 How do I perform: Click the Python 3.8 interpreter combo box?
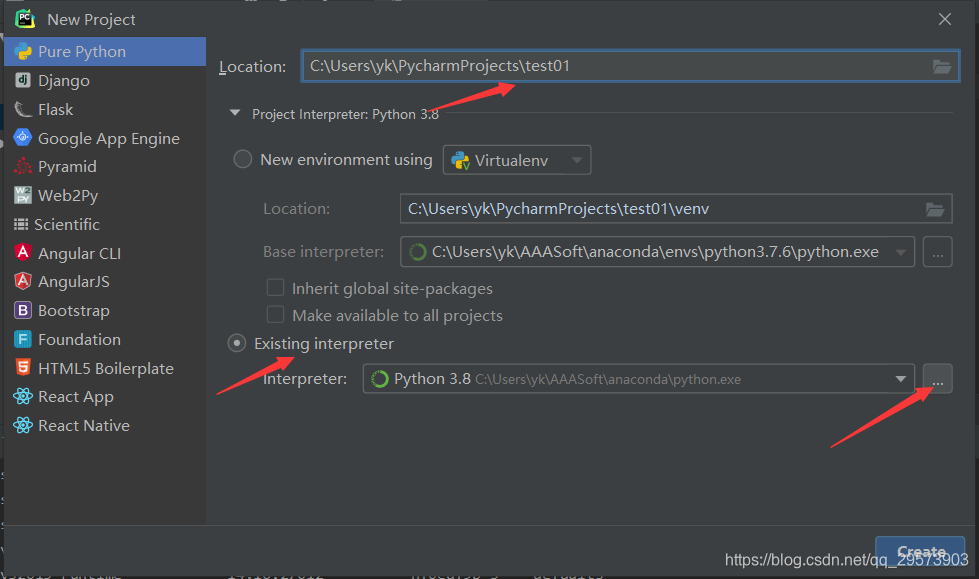tap(638, 379)
